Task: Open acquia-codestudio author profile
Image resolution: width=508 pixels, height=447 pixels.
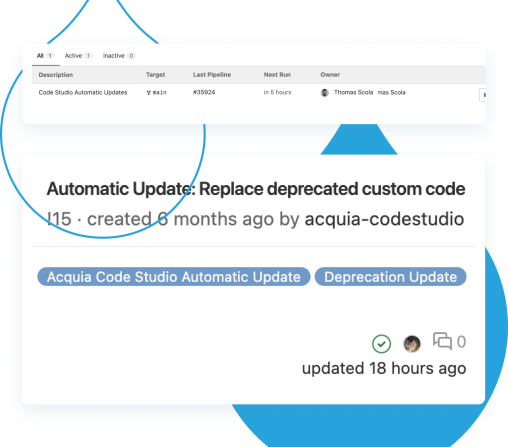Action: click(384, 219)
